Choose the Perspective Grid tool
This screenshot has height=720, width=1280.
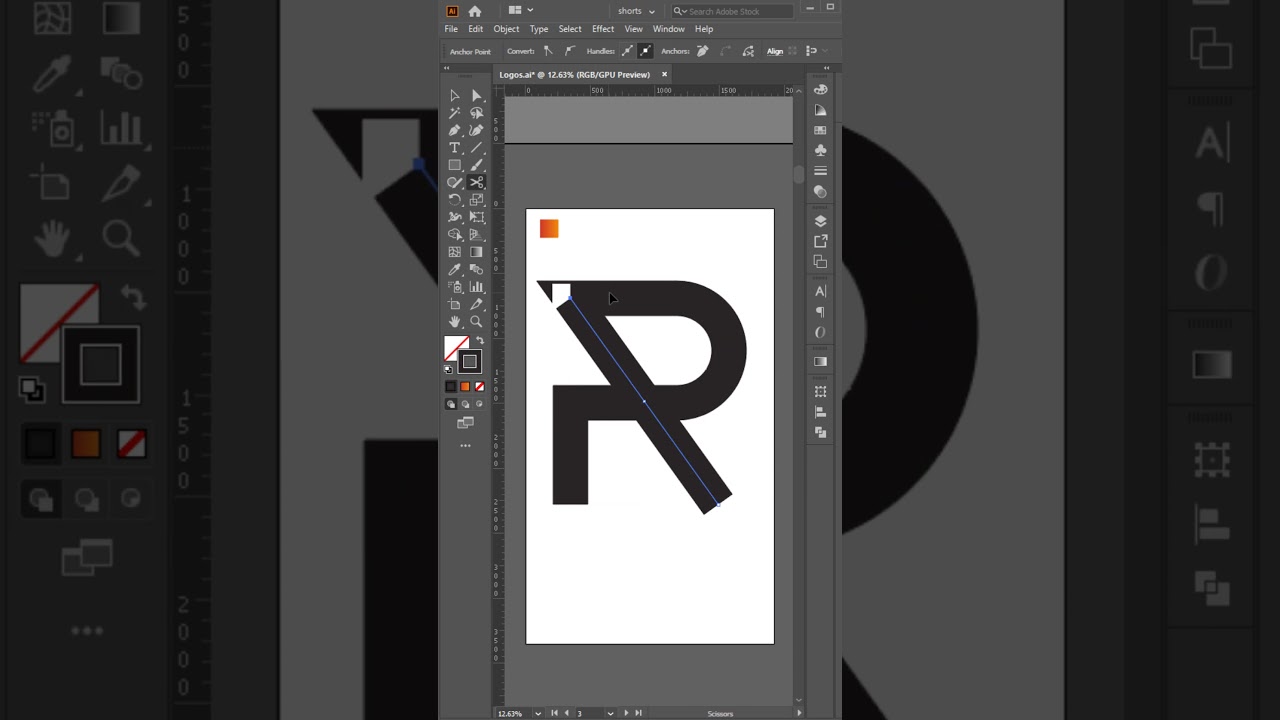pyautogui.click(x=476, y=234)
